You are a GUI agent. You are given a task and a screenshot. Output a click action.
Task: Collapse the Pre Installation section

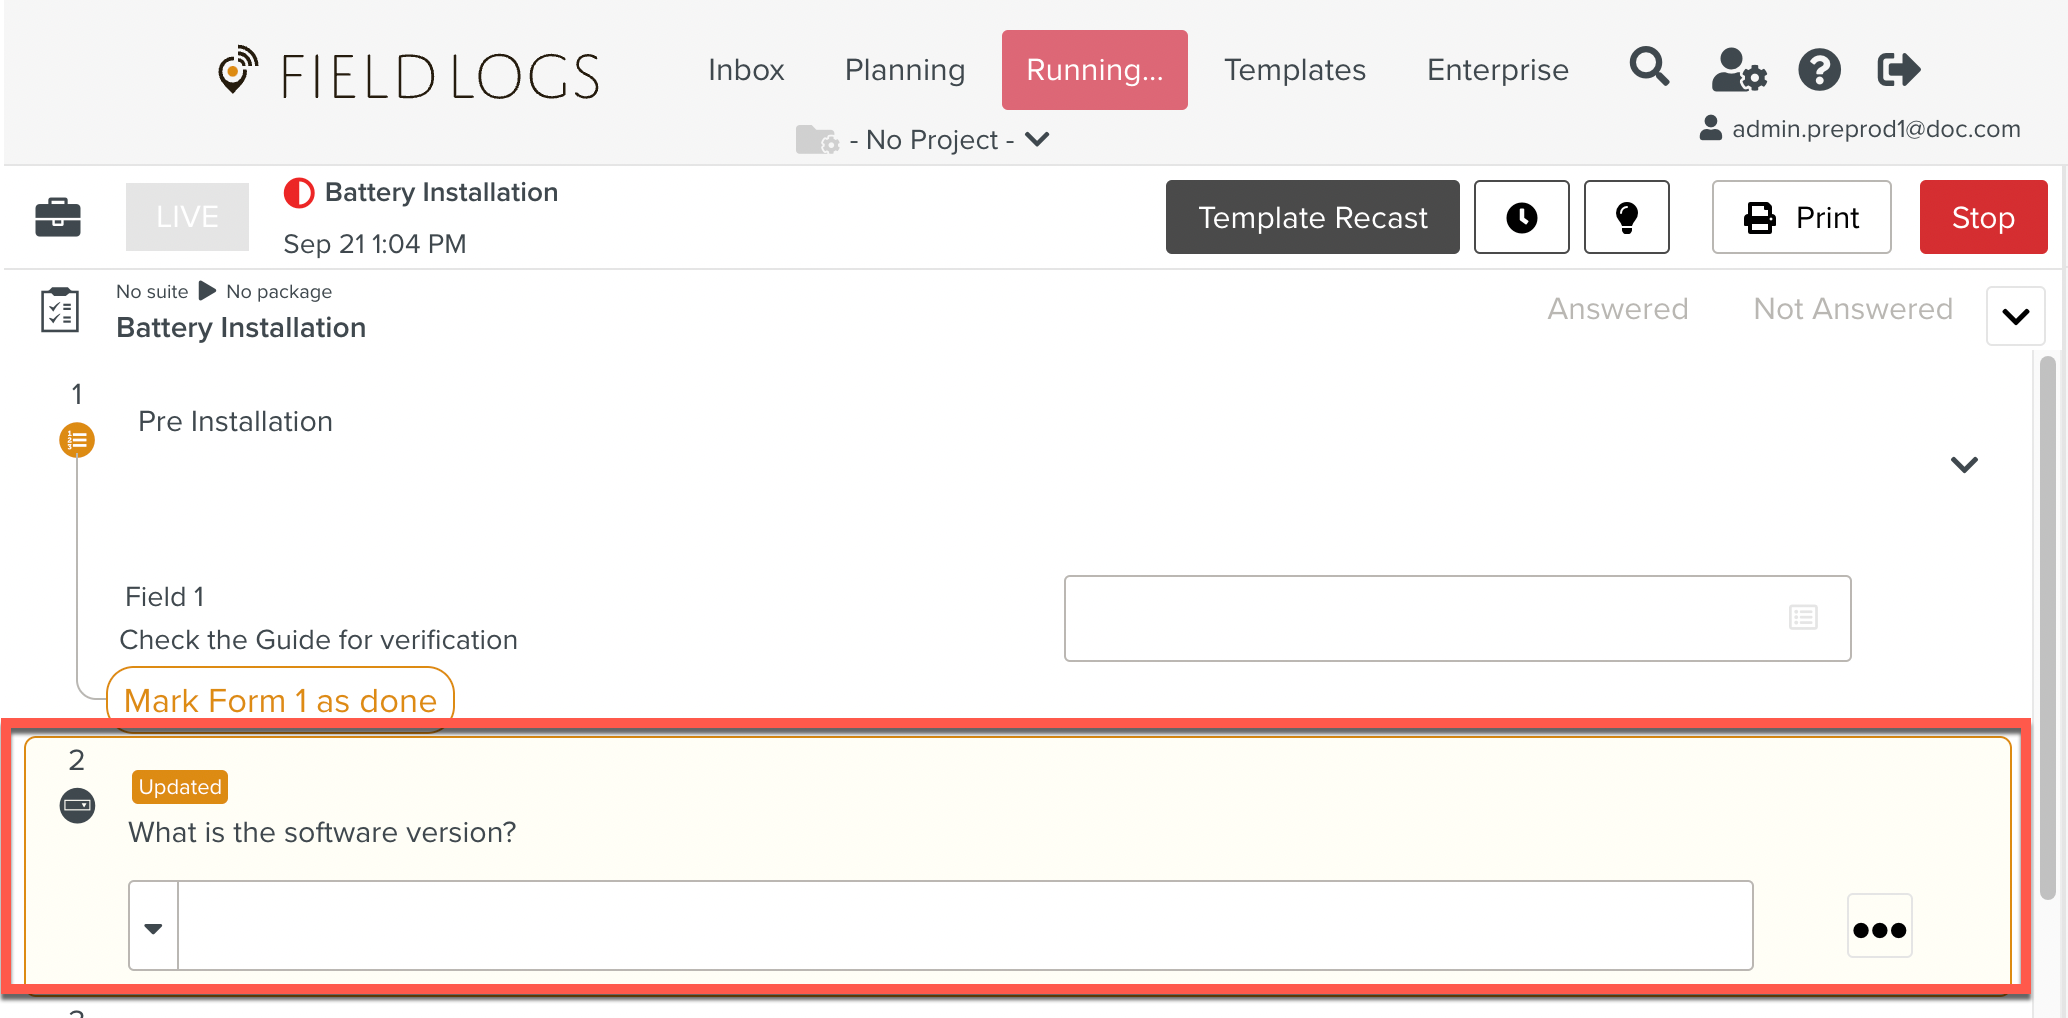pos(1963,464)
